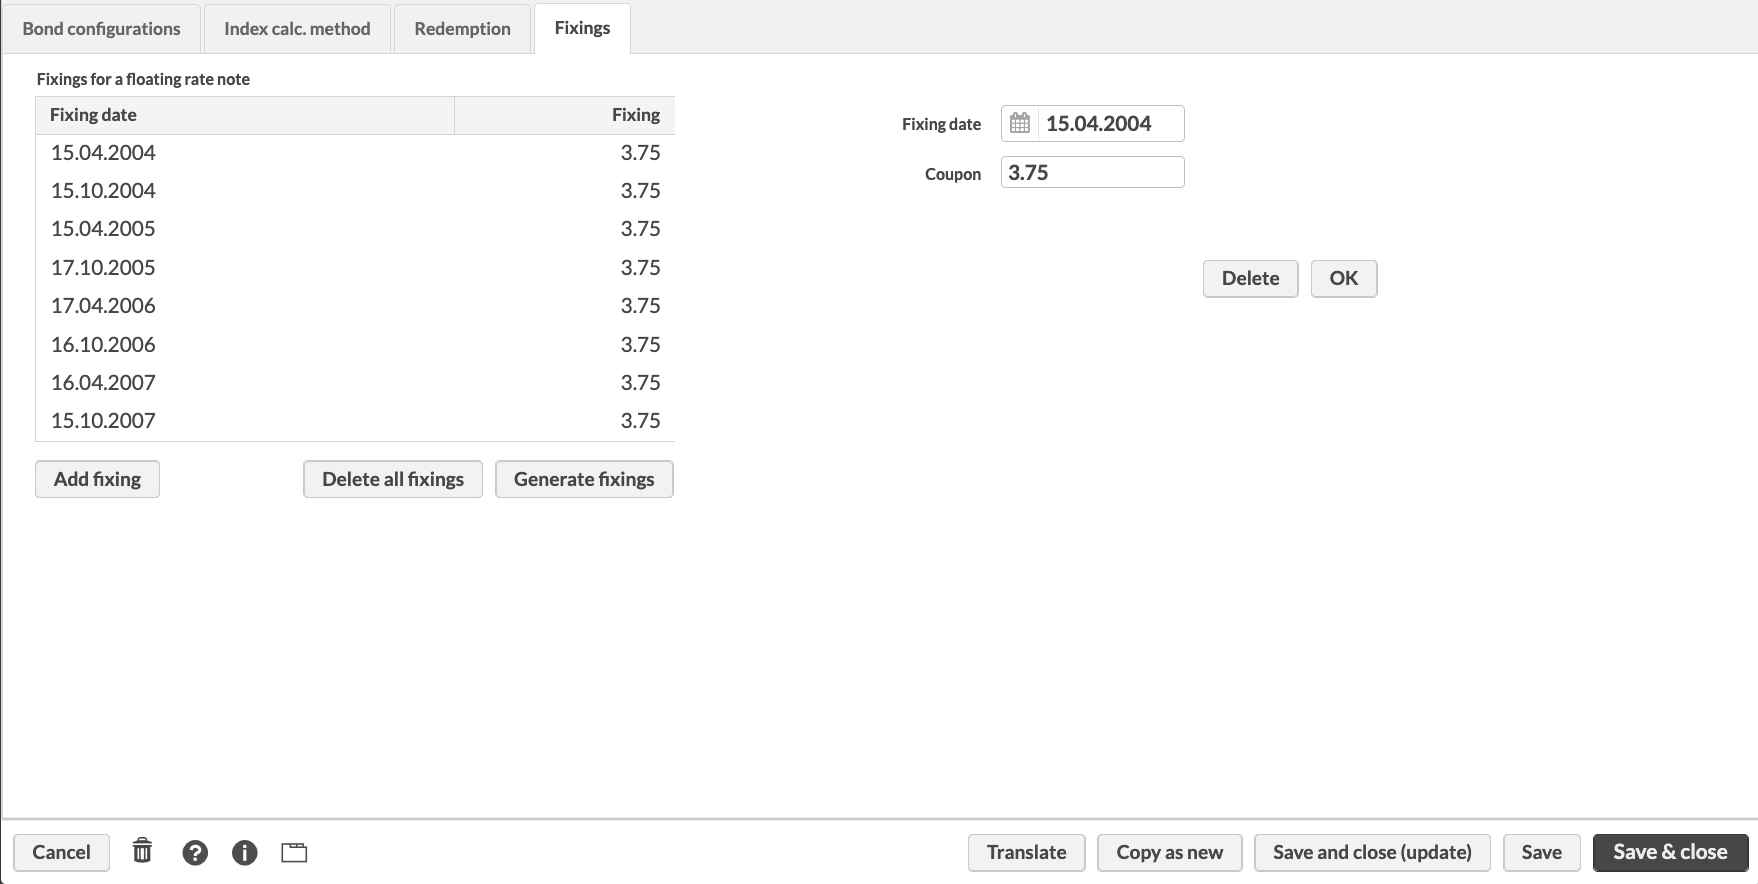Select the 15.10.2004 fixing row
Screen dimensions: 1758x884
pyautogui.click(x=355, y=191)
